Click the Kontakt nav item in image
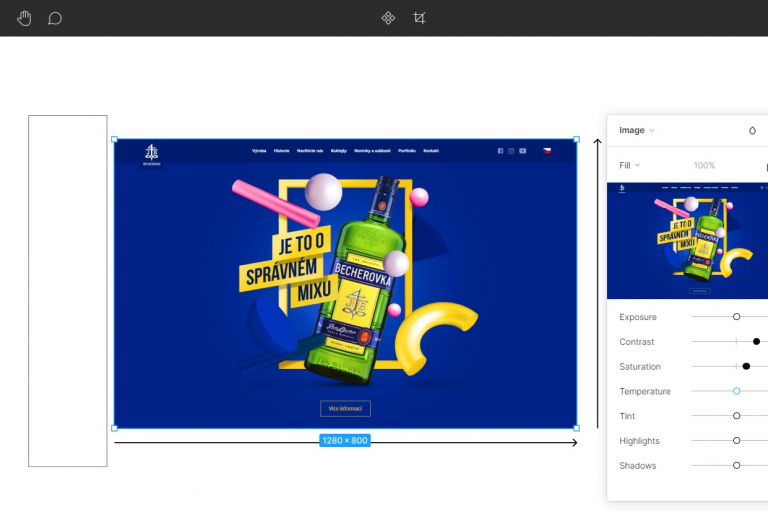 431,151
